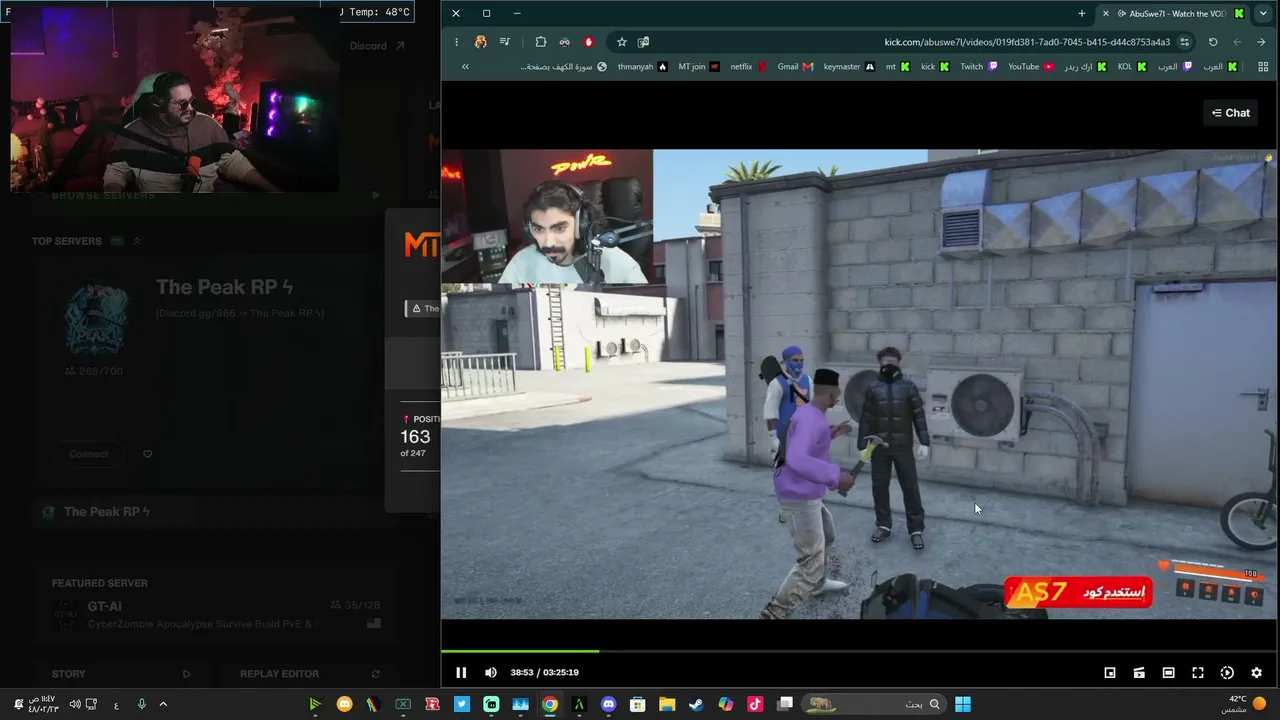Mute the video player volume
Viewport: 1280px width, 720px height.
coord(490,673)
